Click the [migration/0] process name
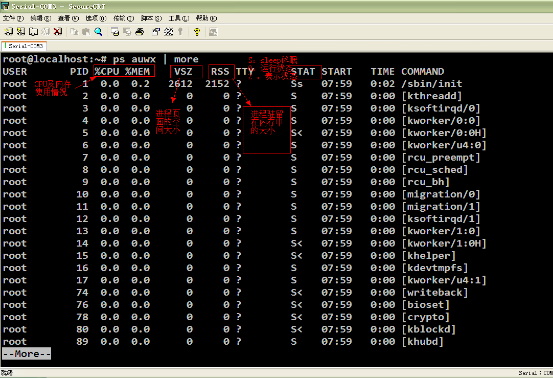This screenshot has height=378, width=553. (441, 194)
